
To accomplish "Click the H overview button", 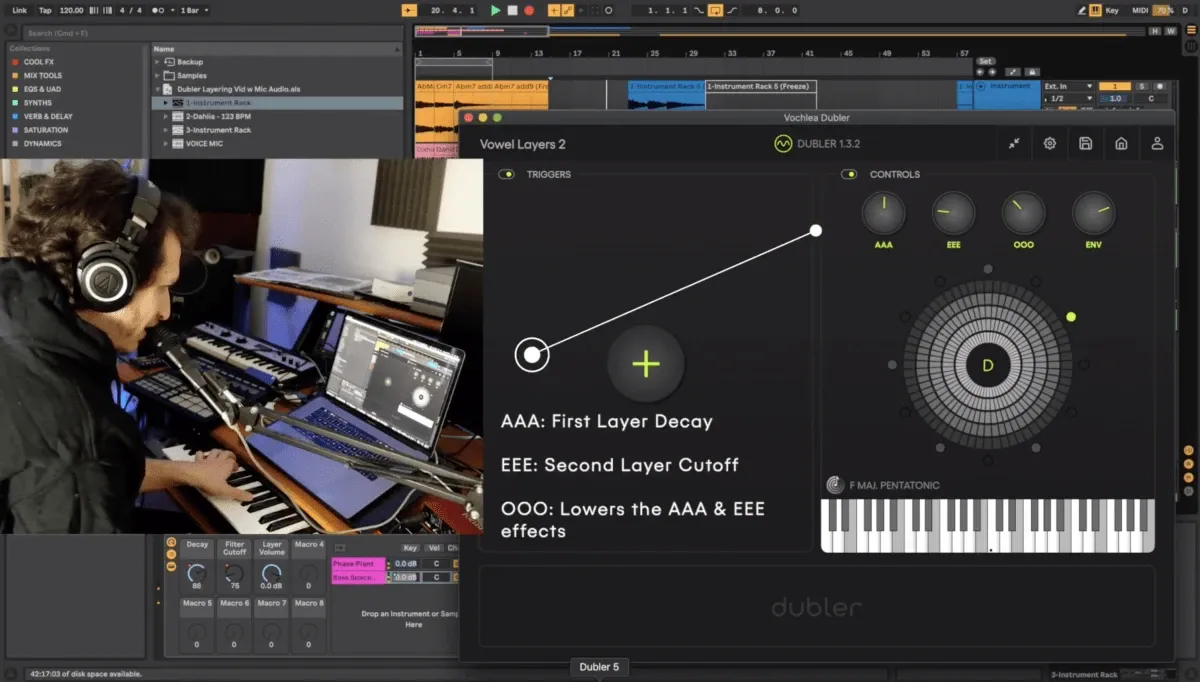I will pyautogui.click(x=1156, y=31).
